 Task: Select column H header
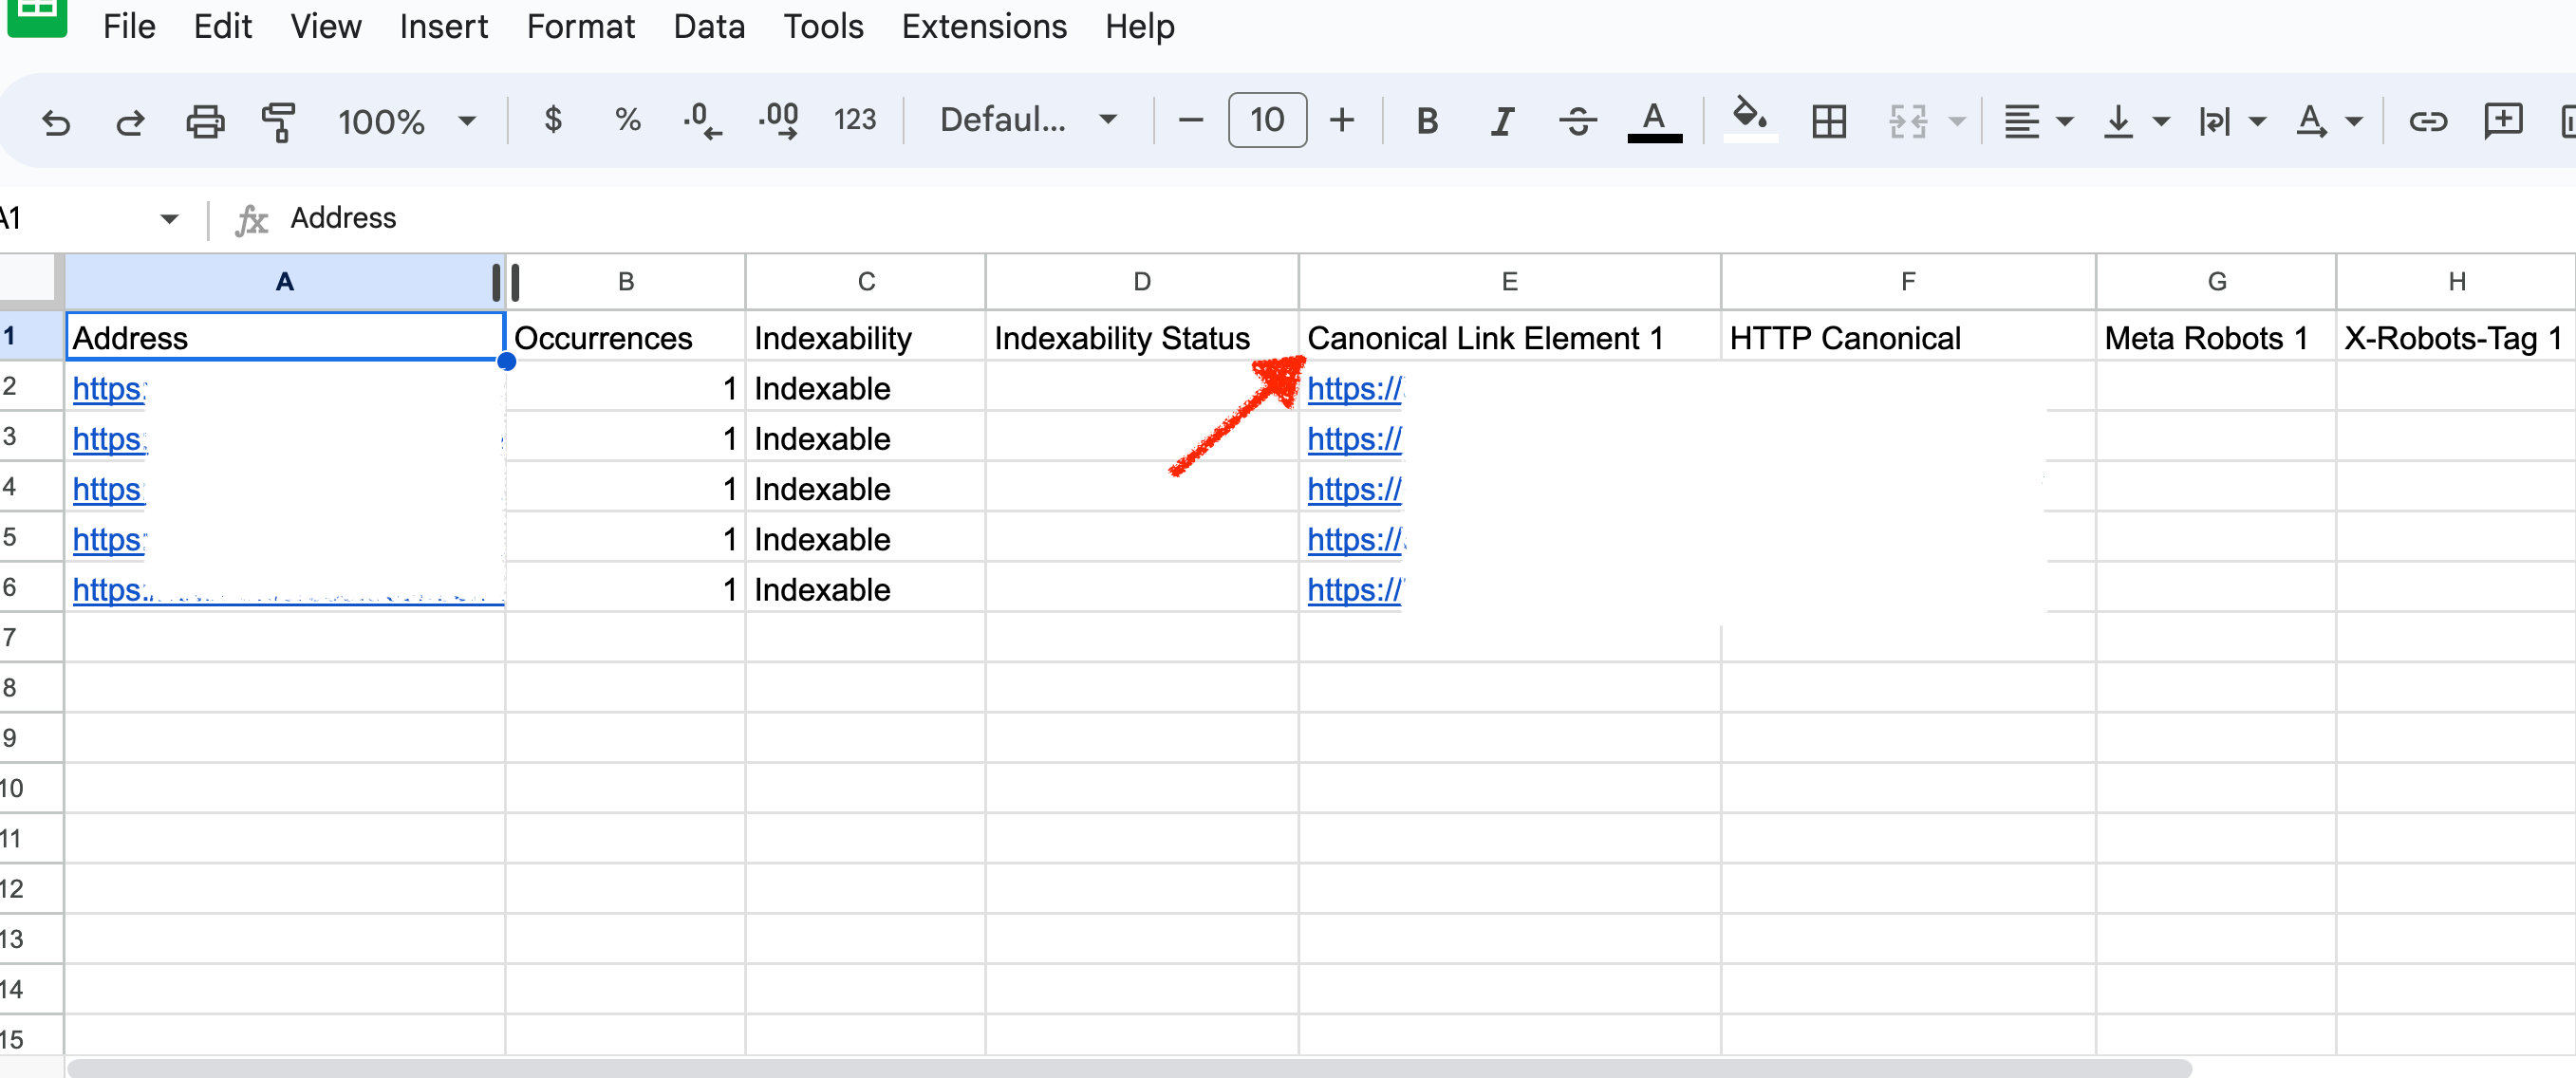click(2456, 281)
